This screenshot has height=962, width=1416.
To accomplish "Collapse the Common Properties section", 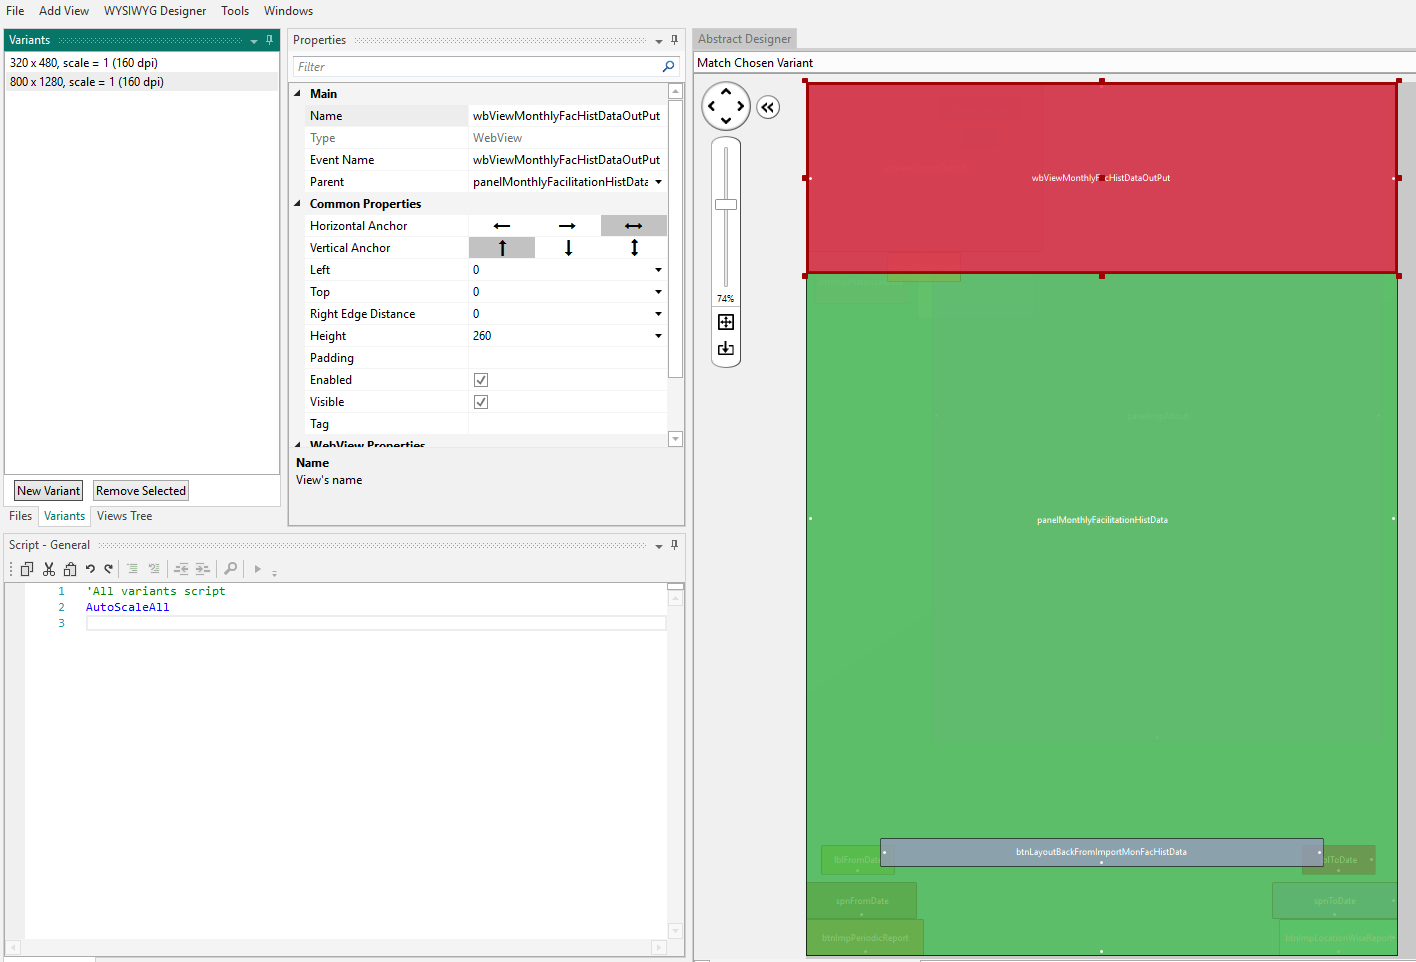I will [296, 203].
